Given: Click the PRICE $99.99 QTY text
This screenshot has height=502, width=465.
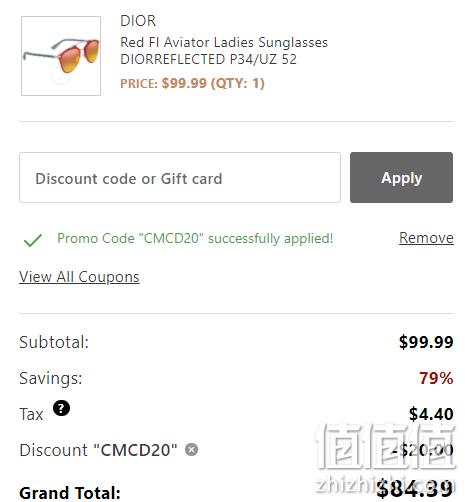Looking at the screenshot, I should click(x=192, y=83).
